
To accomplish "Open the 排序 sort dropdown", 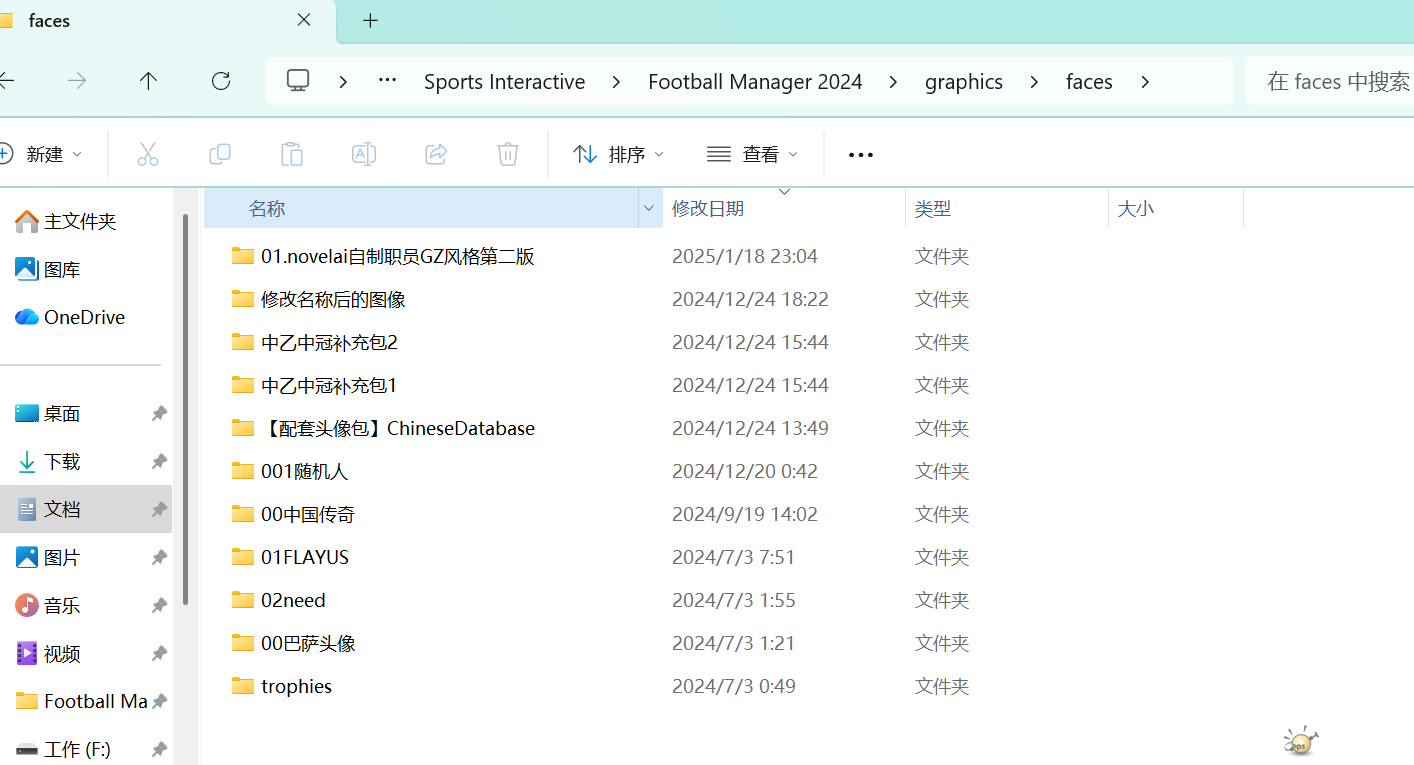I will click(618, 154).
